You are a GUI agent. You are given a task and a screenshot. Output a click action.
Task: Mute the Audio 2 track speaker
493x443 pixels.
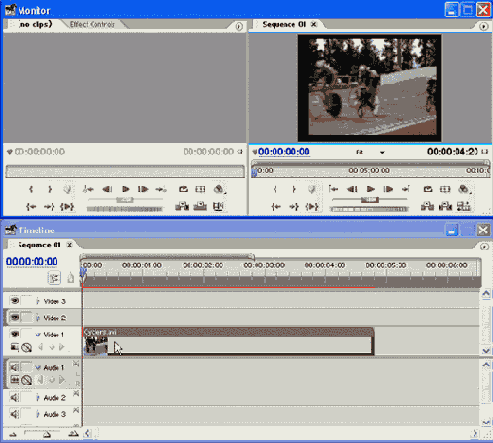[14, 397]
